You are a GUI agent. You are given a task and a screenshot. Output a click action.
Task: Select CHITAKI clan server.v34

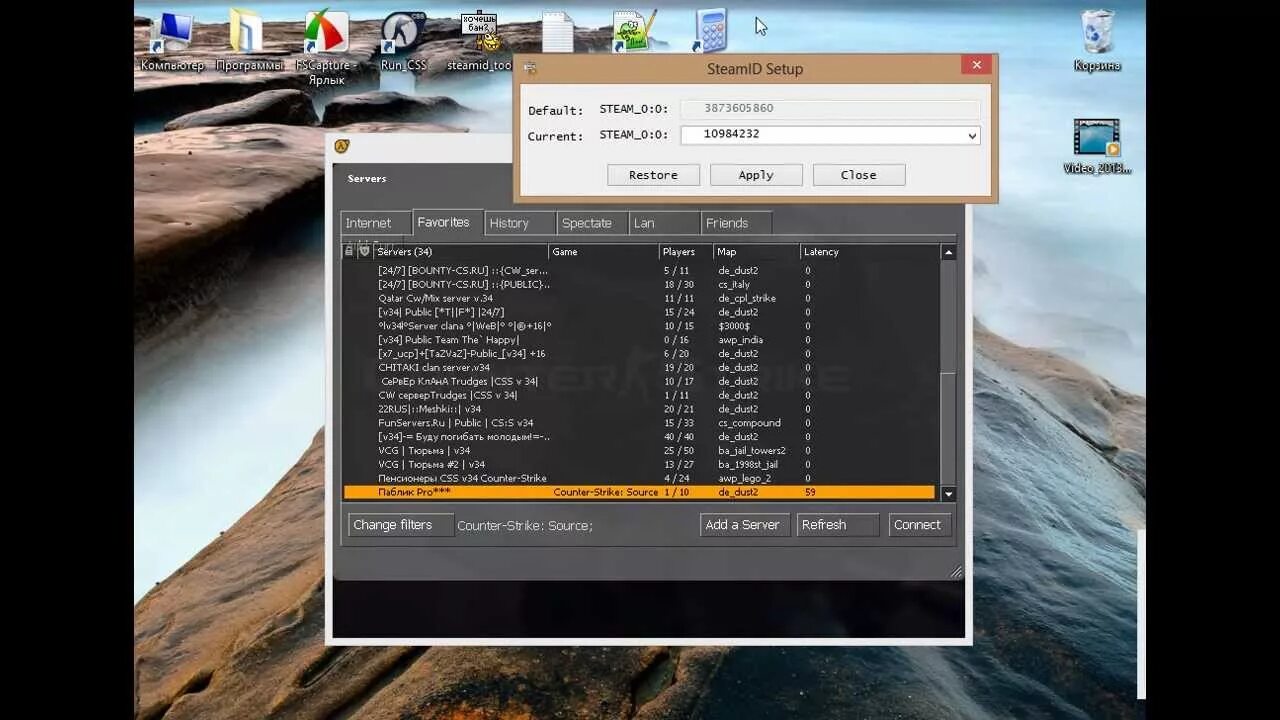tap(640, 368)
